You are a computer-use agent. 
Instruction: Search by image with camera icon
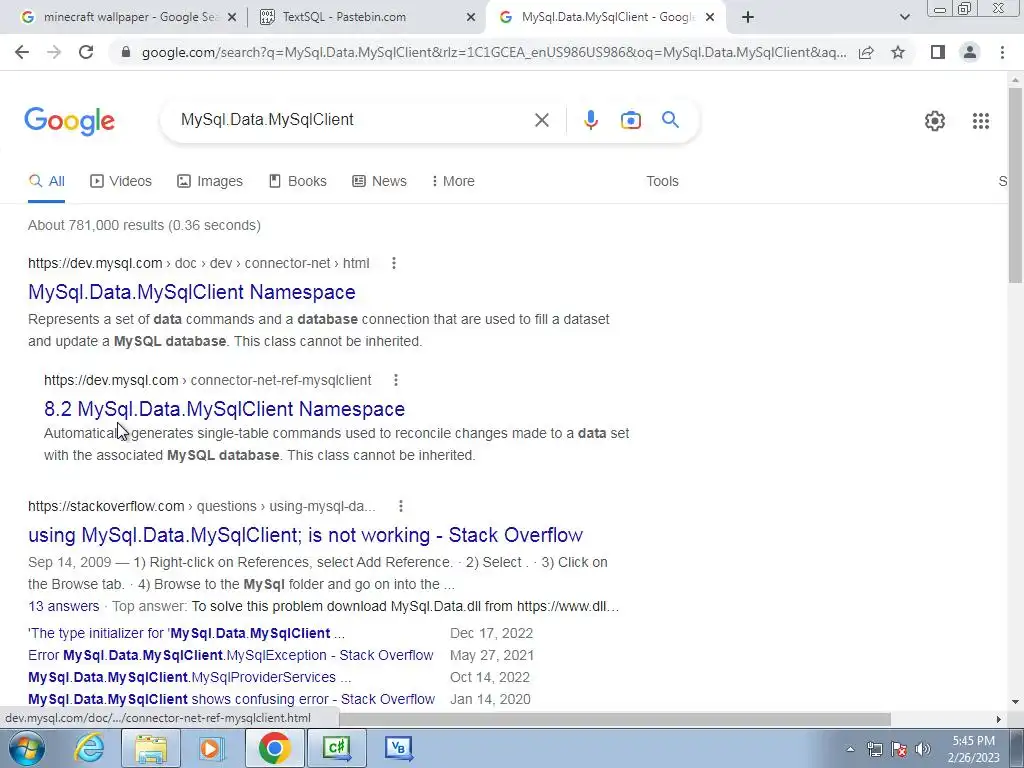(x=630, y=120)
